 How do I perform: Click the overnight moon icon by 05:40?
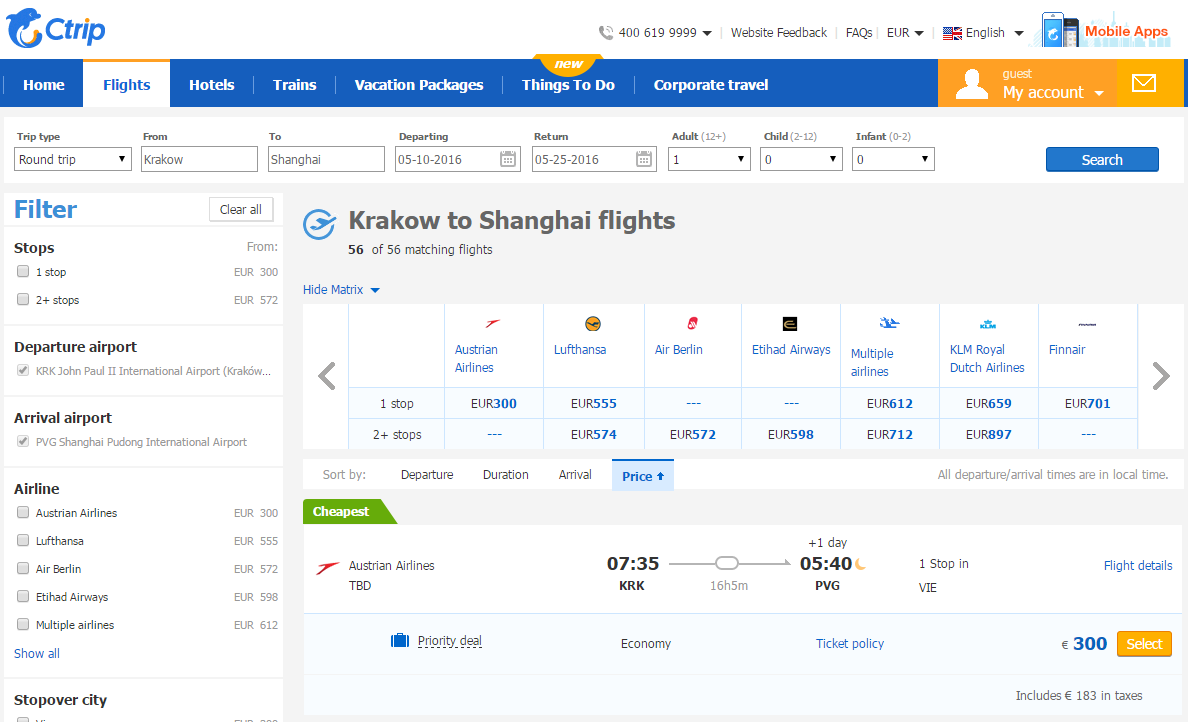point(860,564)
